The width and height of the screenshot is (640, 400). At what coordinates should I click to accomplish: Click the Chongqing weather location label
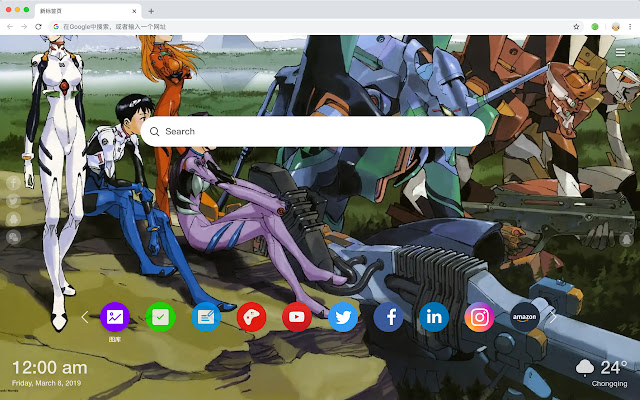pos(609,384)
